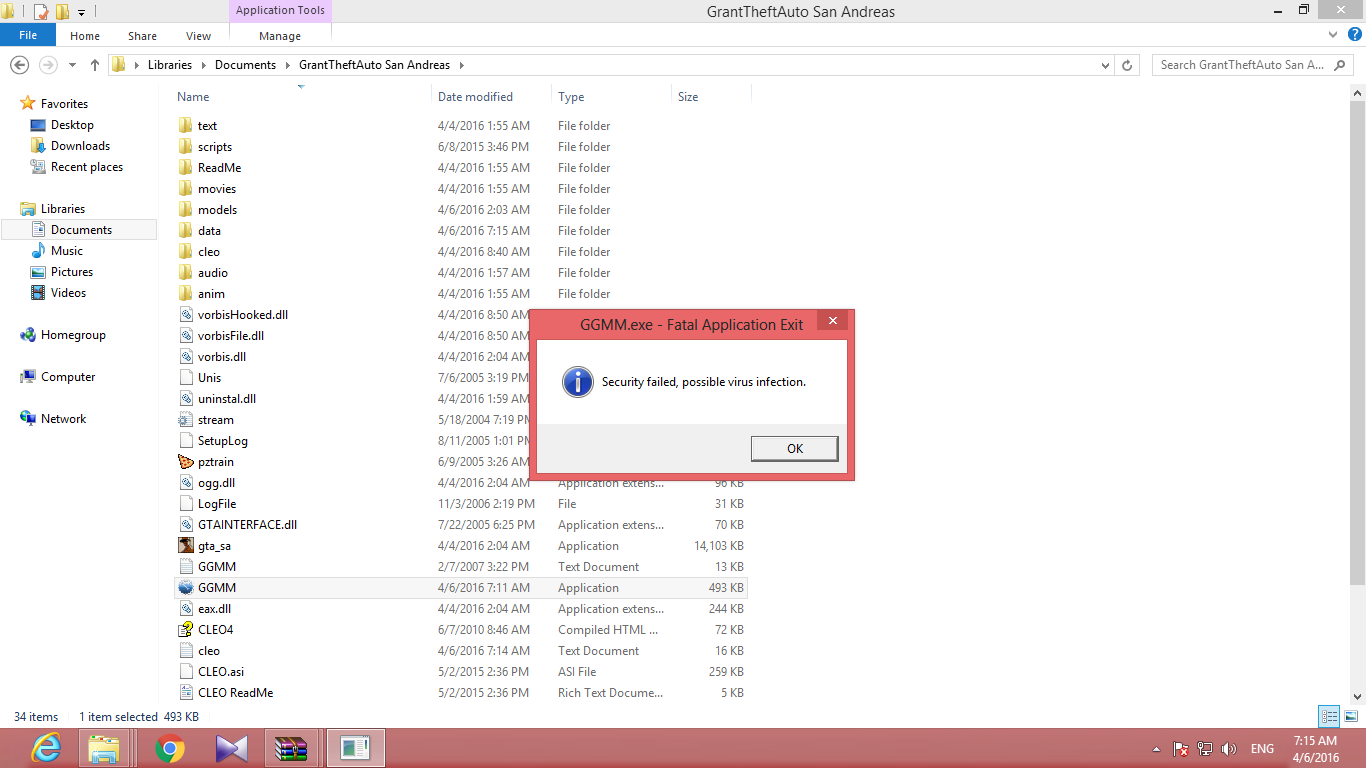The image size is (1366, 768).
Task: Sort by Date modified column header
Action: (x=475, y=97)
